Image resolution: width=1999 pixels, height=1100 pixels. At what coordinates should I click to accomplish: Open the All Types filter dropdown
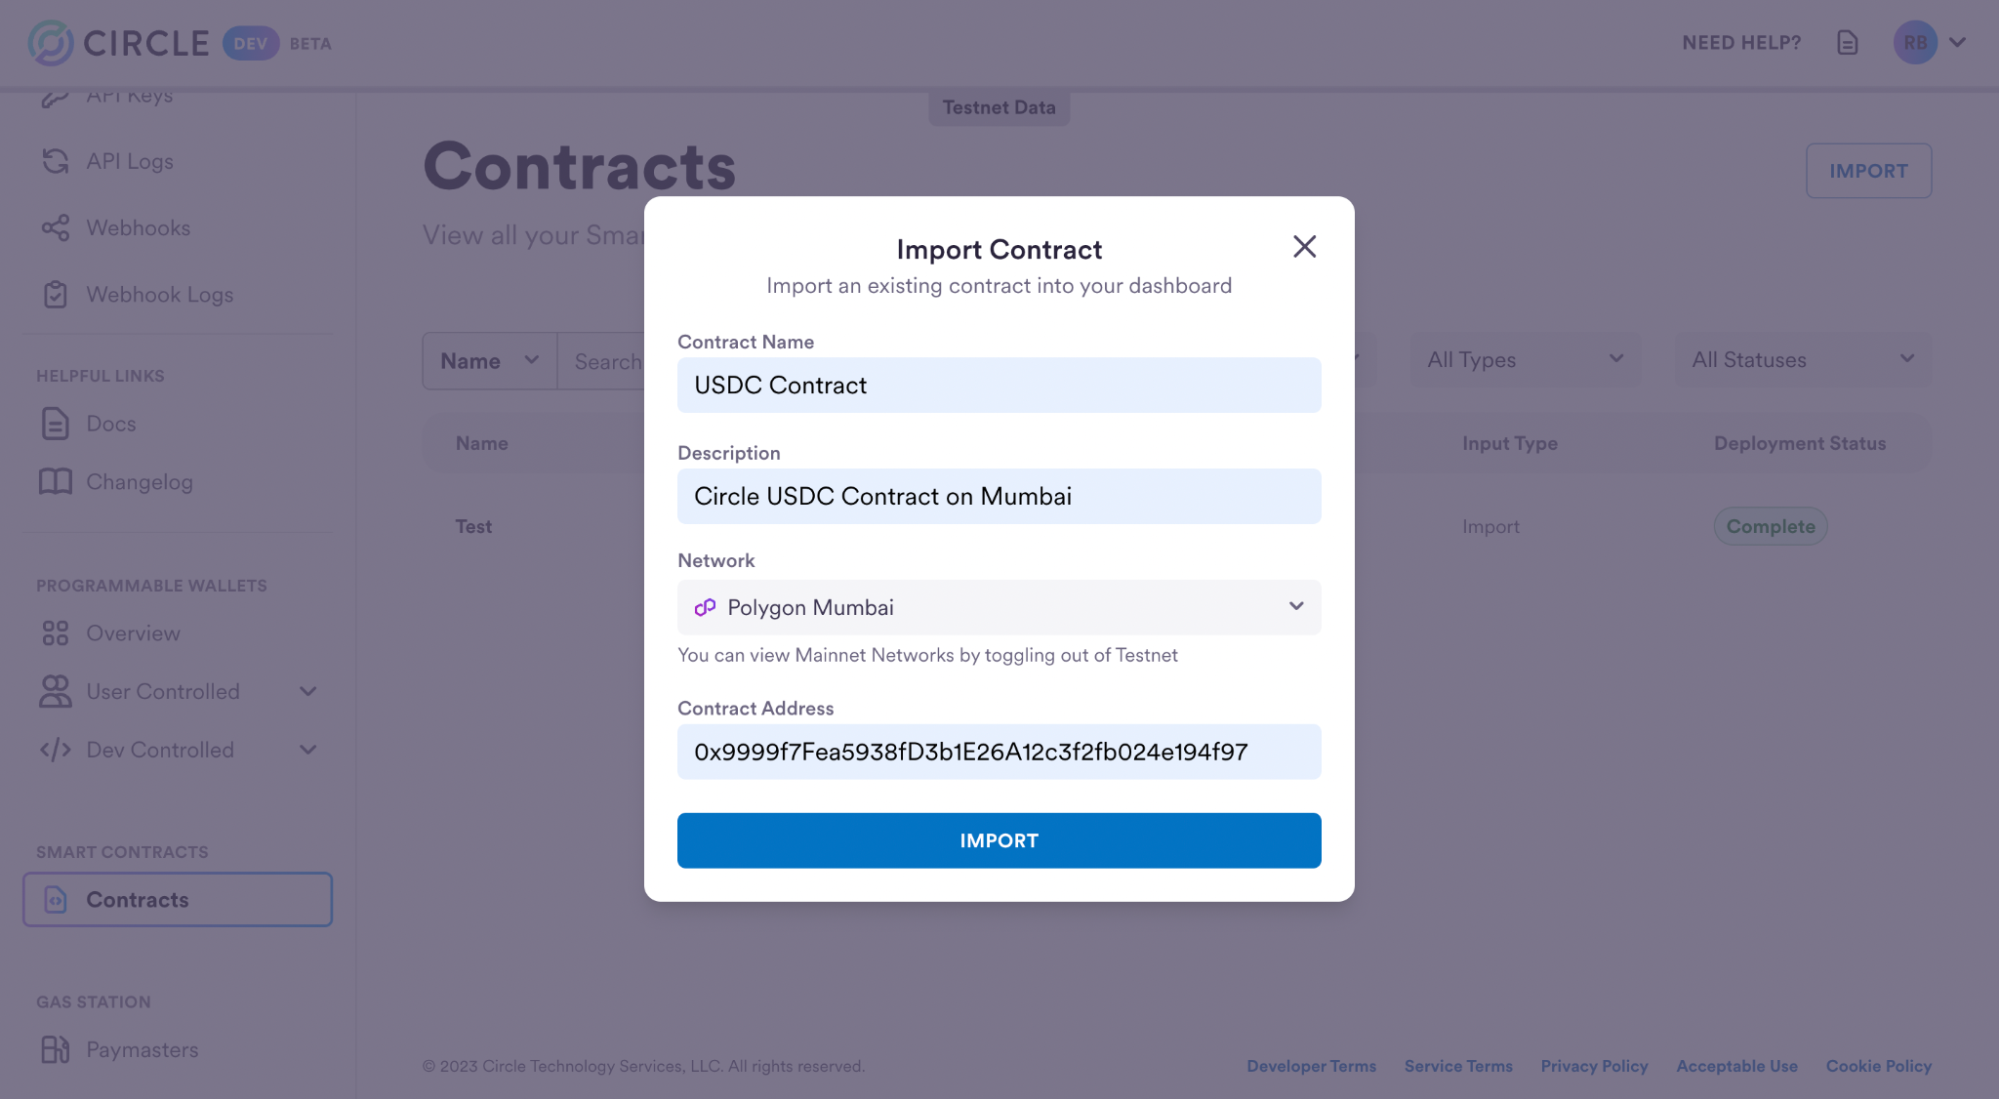(x=1524, y=360)
